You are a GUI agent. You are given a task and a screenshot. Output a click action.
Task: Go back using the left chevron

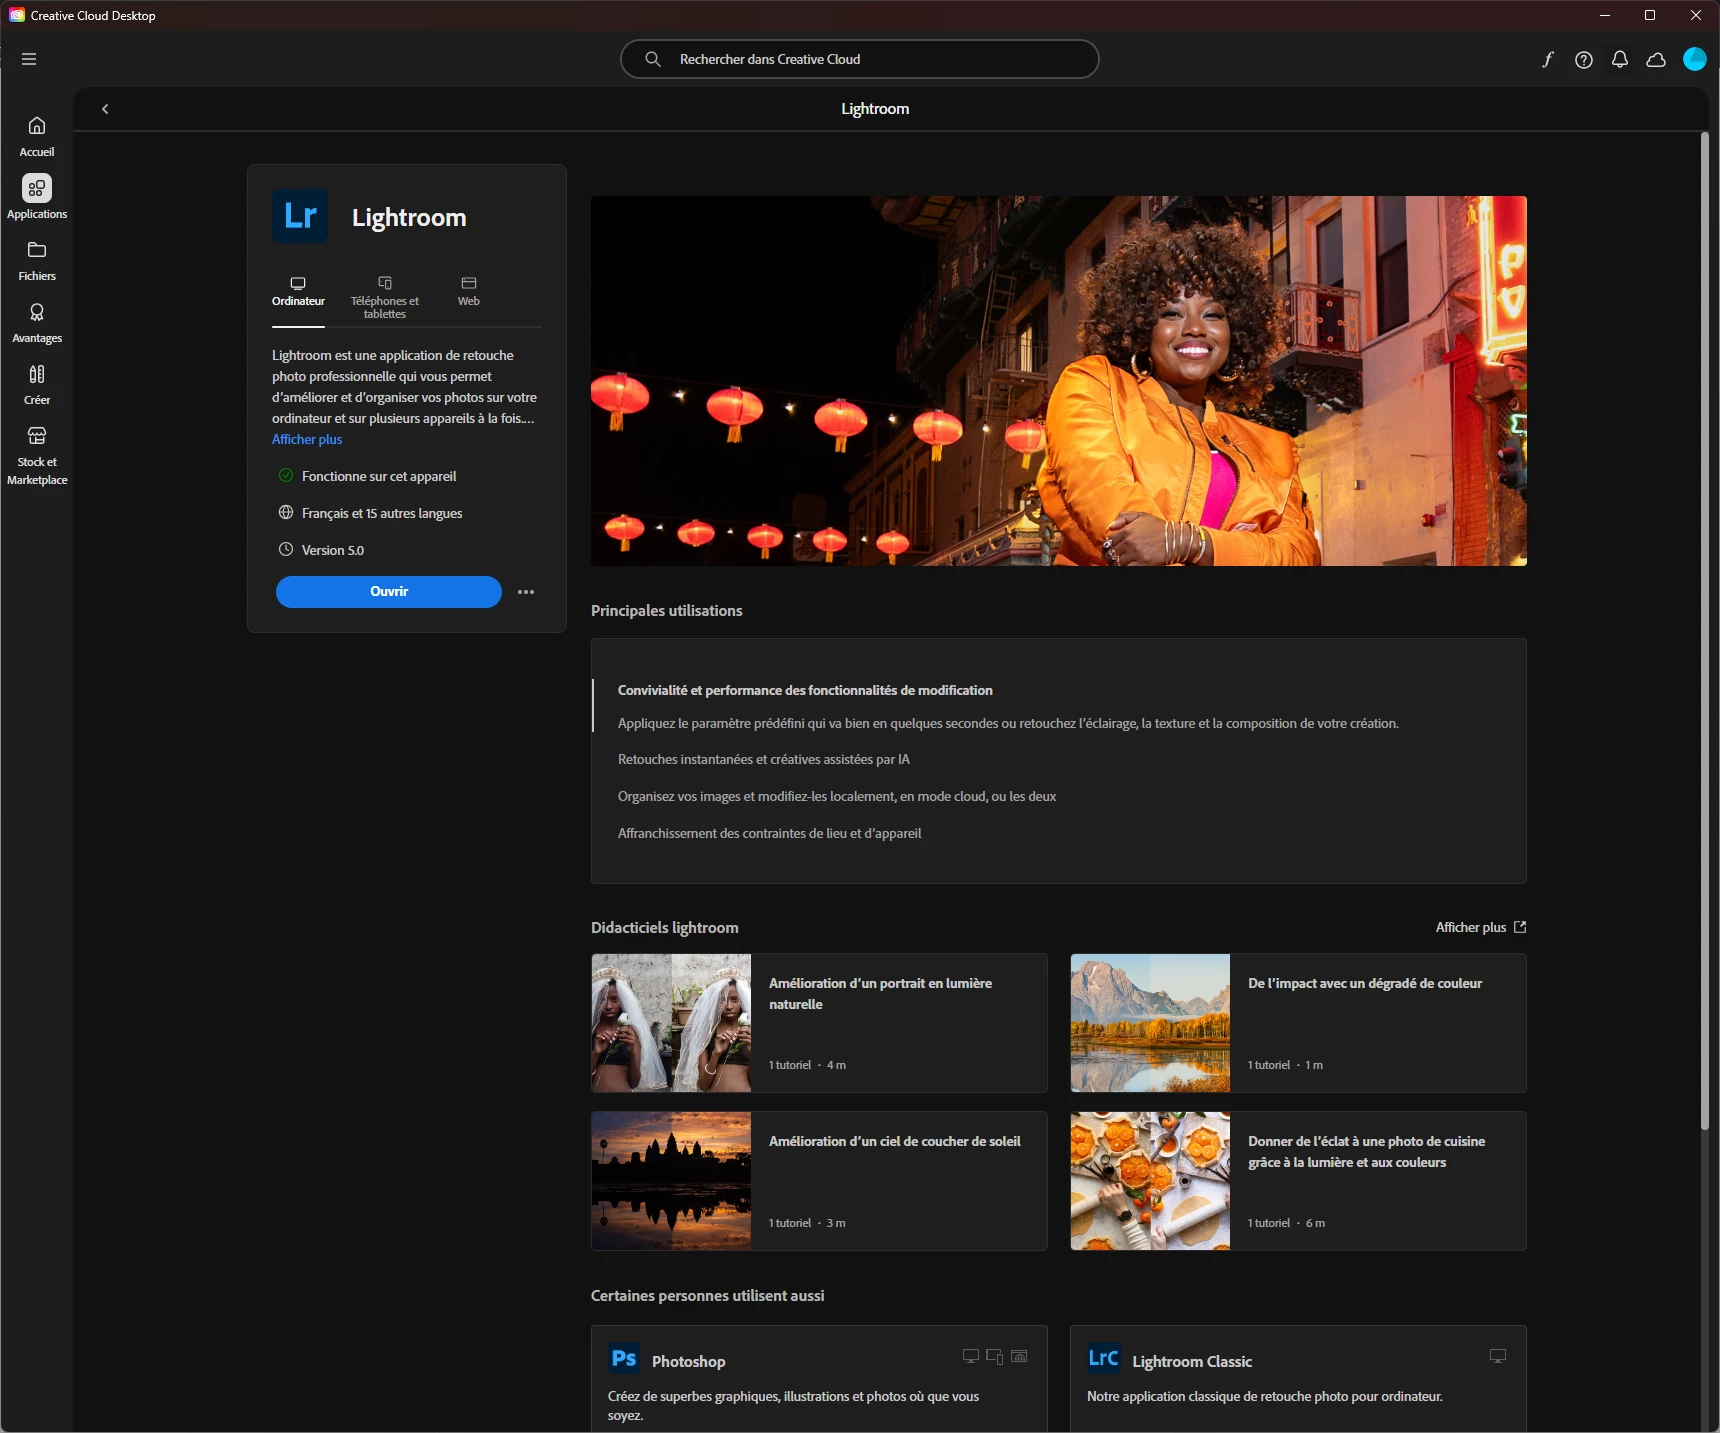(105, 109)
